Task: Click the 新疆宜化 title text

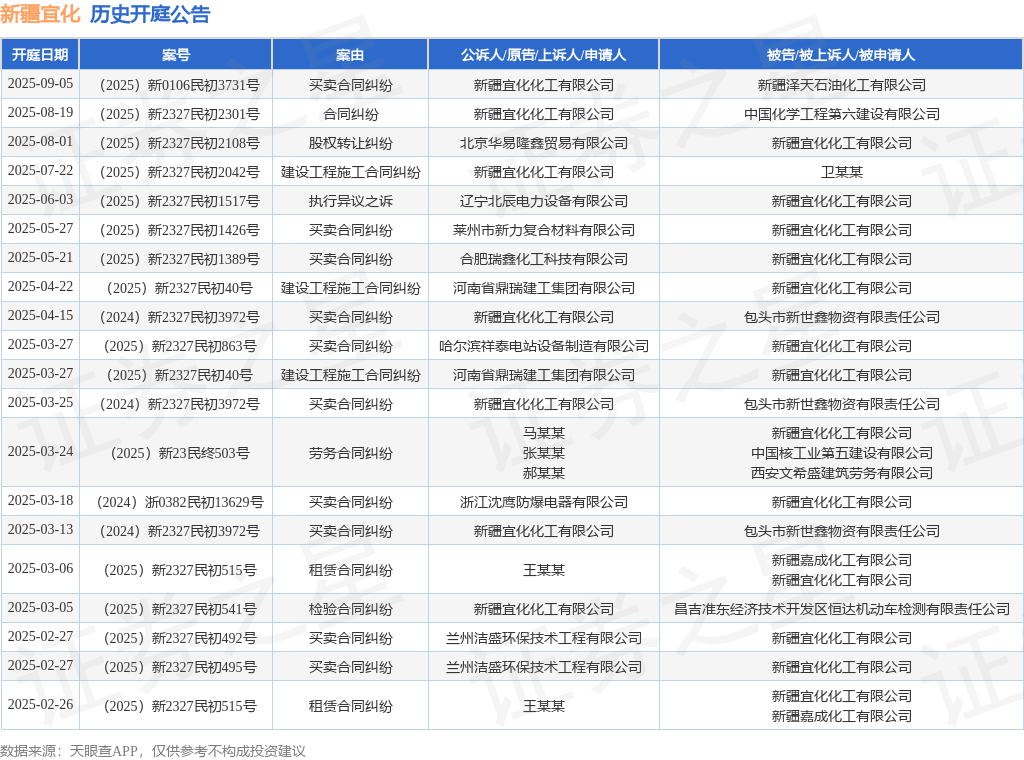Action: pos(40,14)
